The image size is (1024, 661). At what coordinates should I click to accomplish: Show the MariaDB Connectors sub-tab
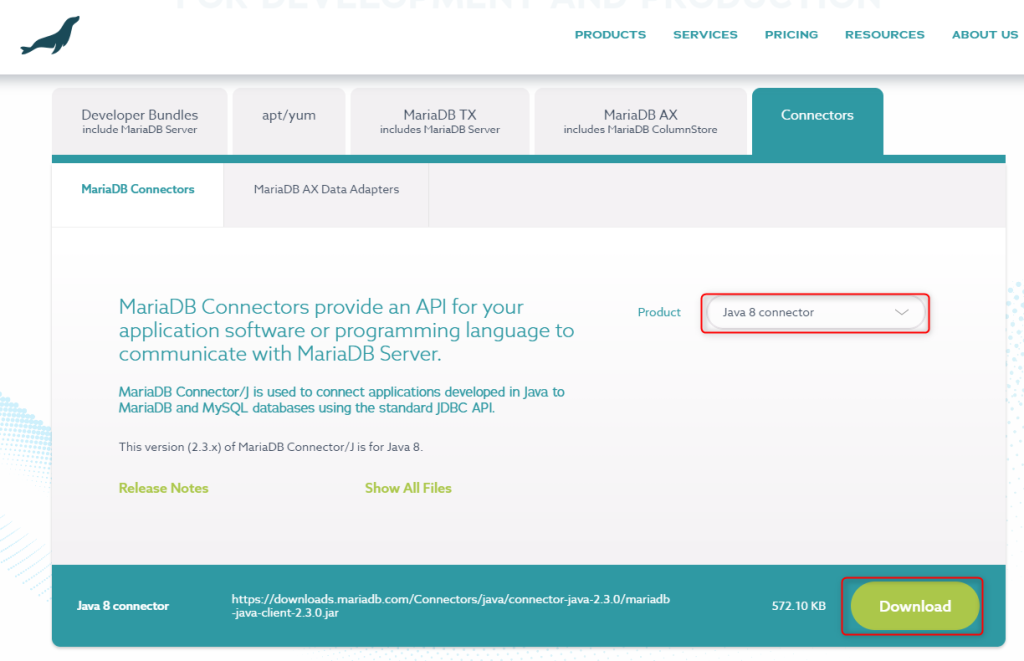(x=138, y=195)
